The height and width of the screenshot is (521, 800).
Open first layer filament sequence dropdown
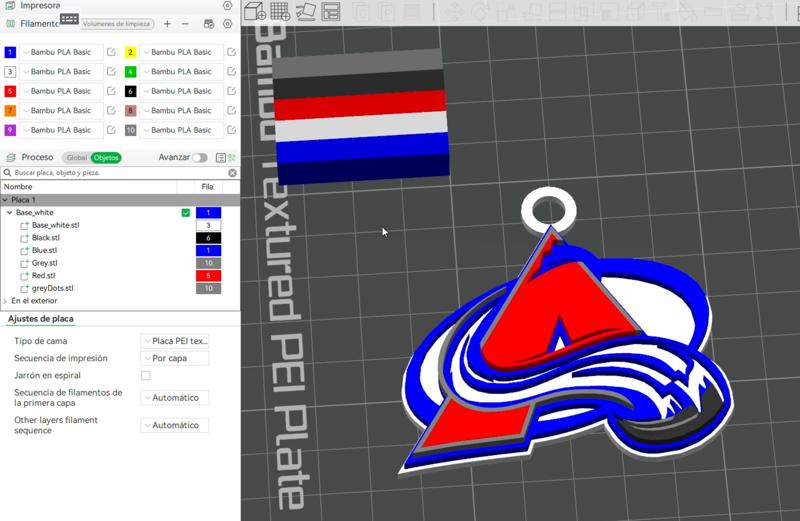[x=174, y=398]
